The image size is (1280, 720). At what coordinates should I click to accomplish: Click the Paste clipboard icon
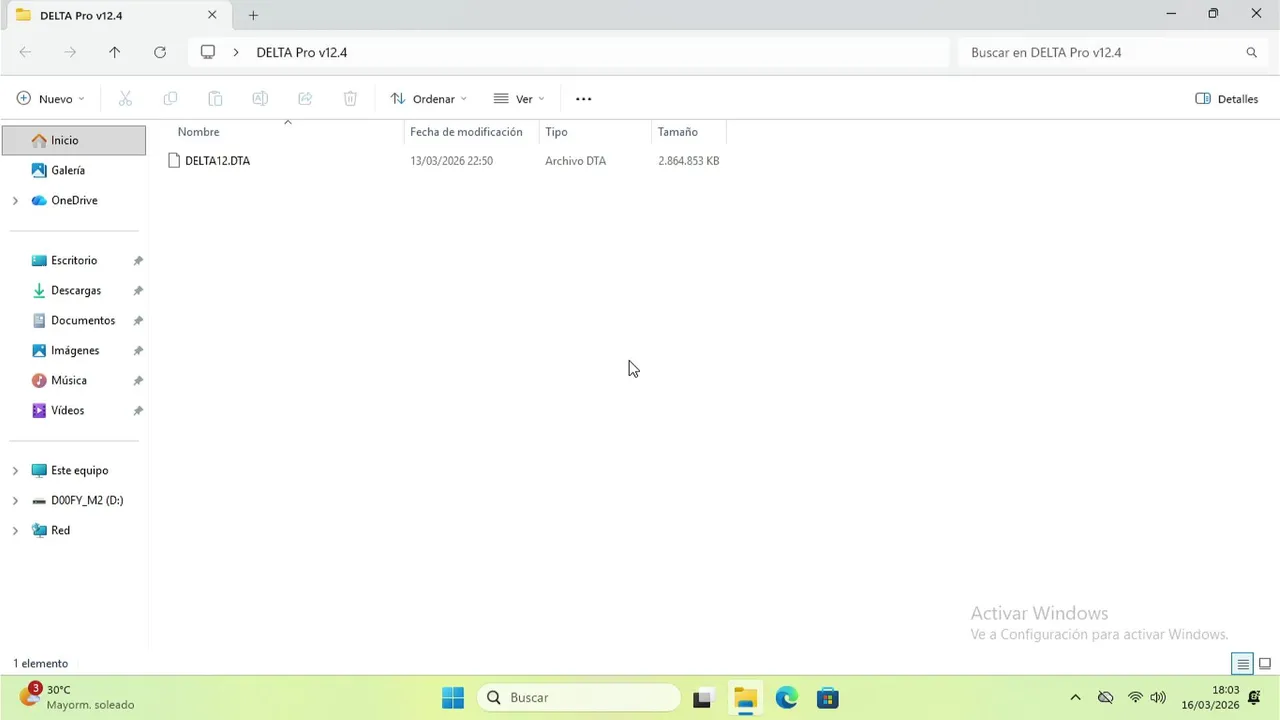pos(215,98)
